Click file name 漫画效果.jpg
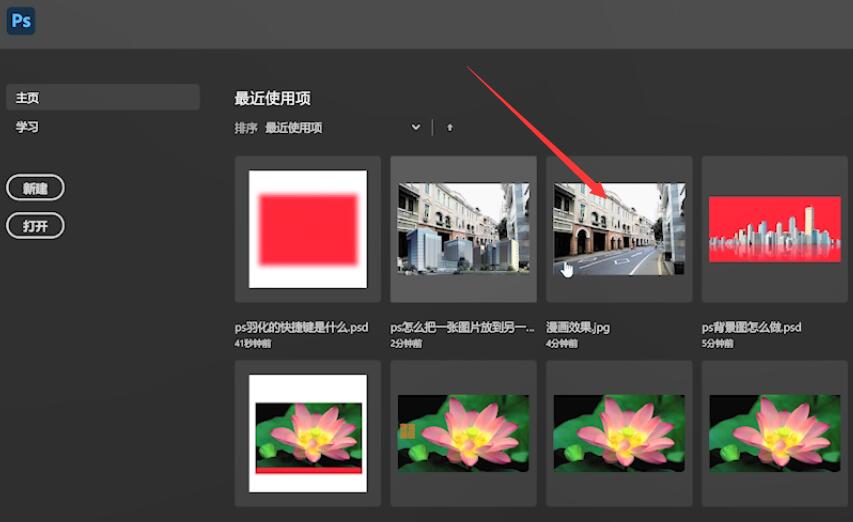The image size is (853, 522). point(578,327)
